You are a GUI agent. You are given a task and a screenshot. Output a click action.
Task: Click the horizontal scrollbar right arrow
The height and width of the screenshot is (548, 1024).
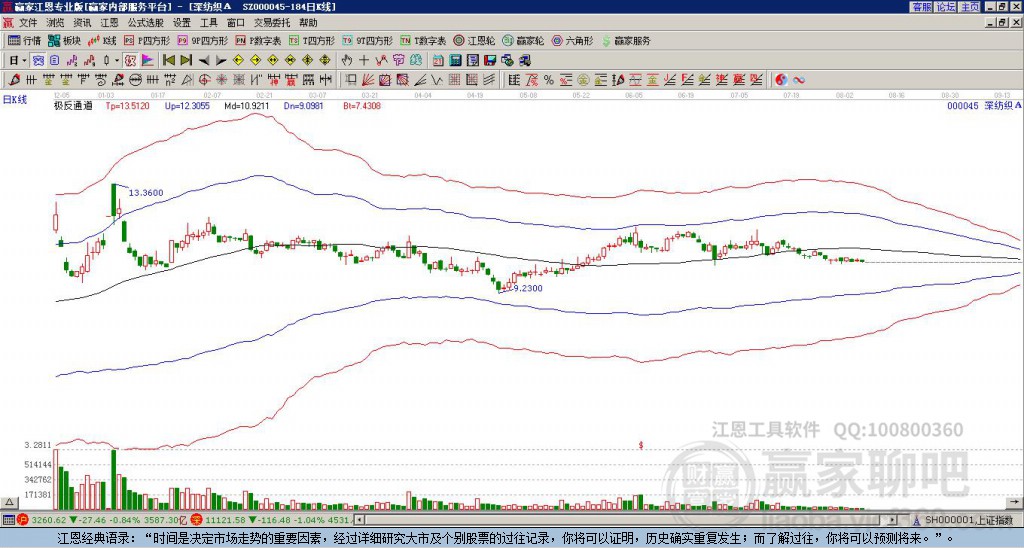[x=893, y=520]
